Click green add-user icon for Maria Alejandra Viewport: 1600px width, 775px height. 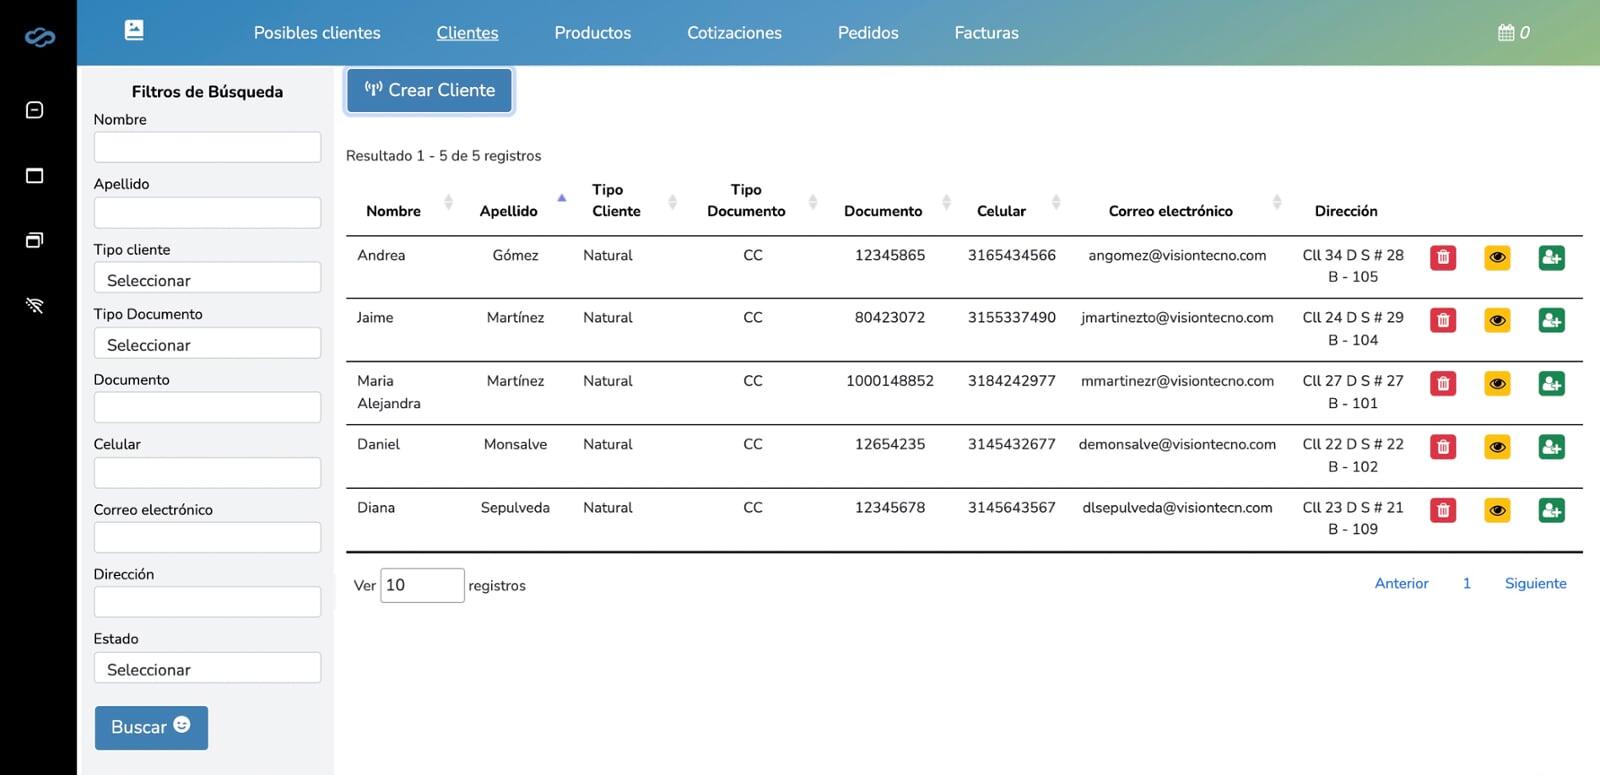1551,384
